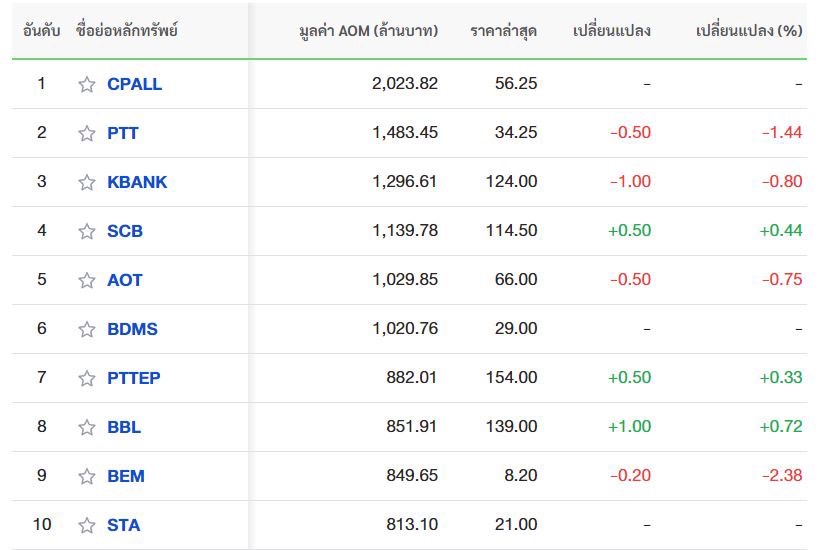Sort by มูลค่า AOM column header
Screen dimensions: 837x550
tap(368, 31)
